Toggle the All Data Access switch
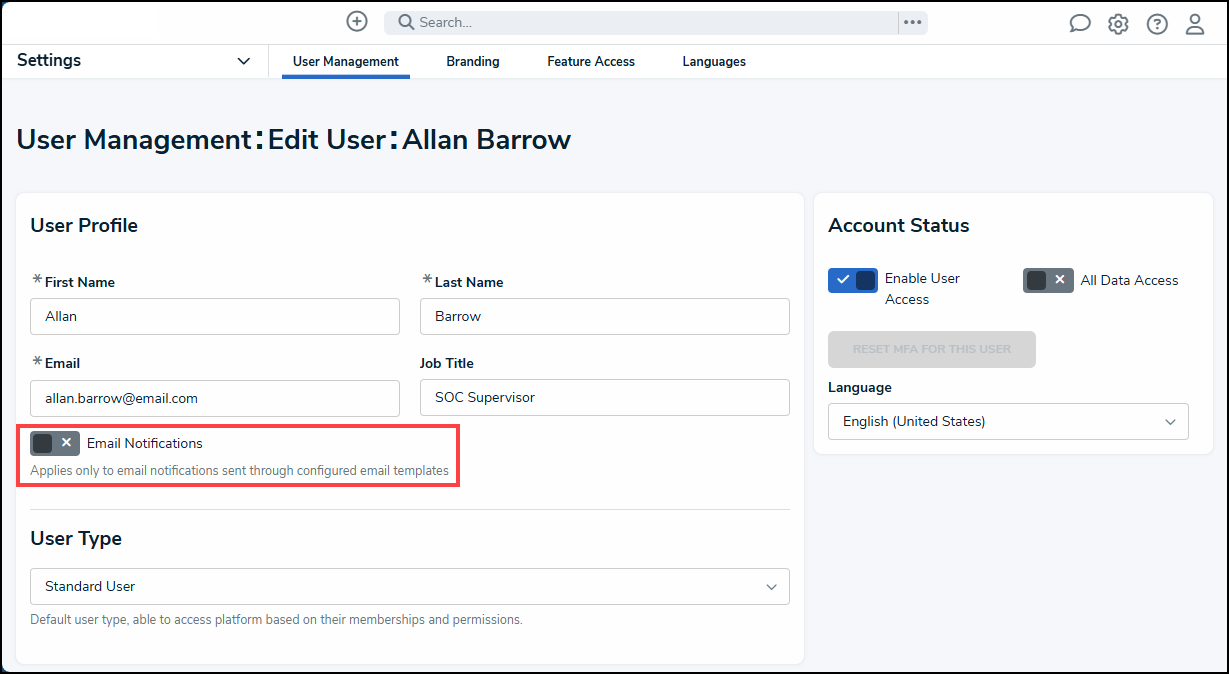The image size is (1229, 674). (x=1048, y=280)
